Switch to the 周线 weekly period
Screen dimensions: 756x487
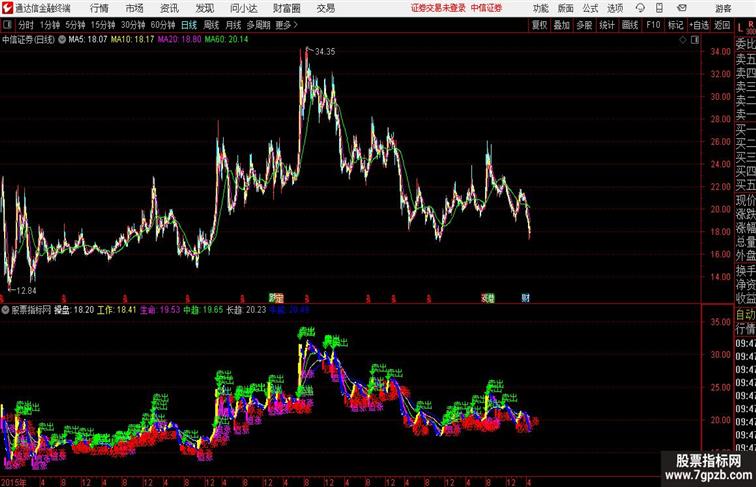tap(211, 25)
